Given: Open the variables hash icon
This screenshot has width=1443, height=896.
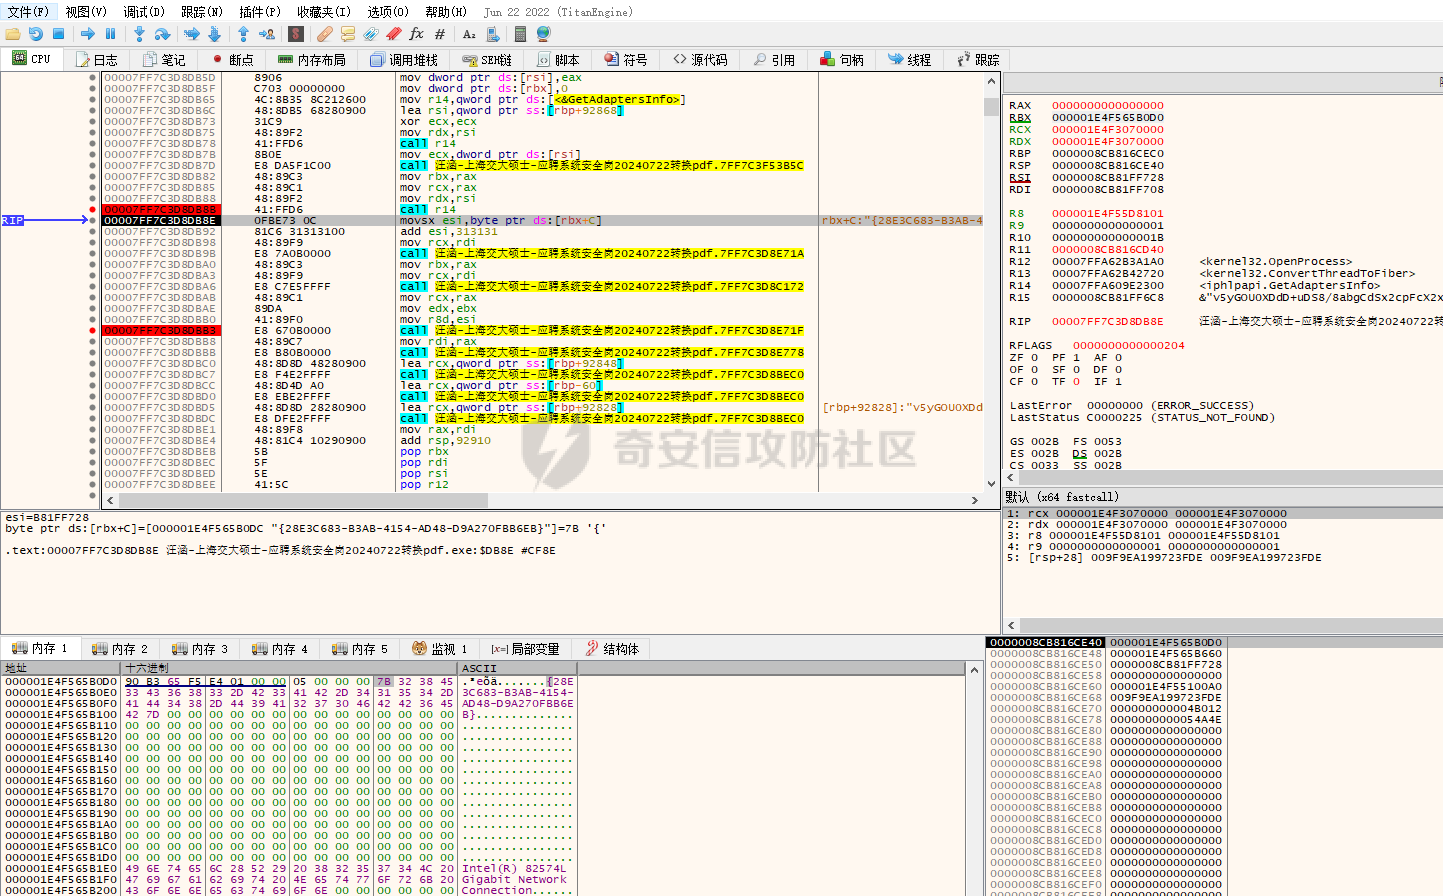Looking at the screenshot, I should 440,34.
